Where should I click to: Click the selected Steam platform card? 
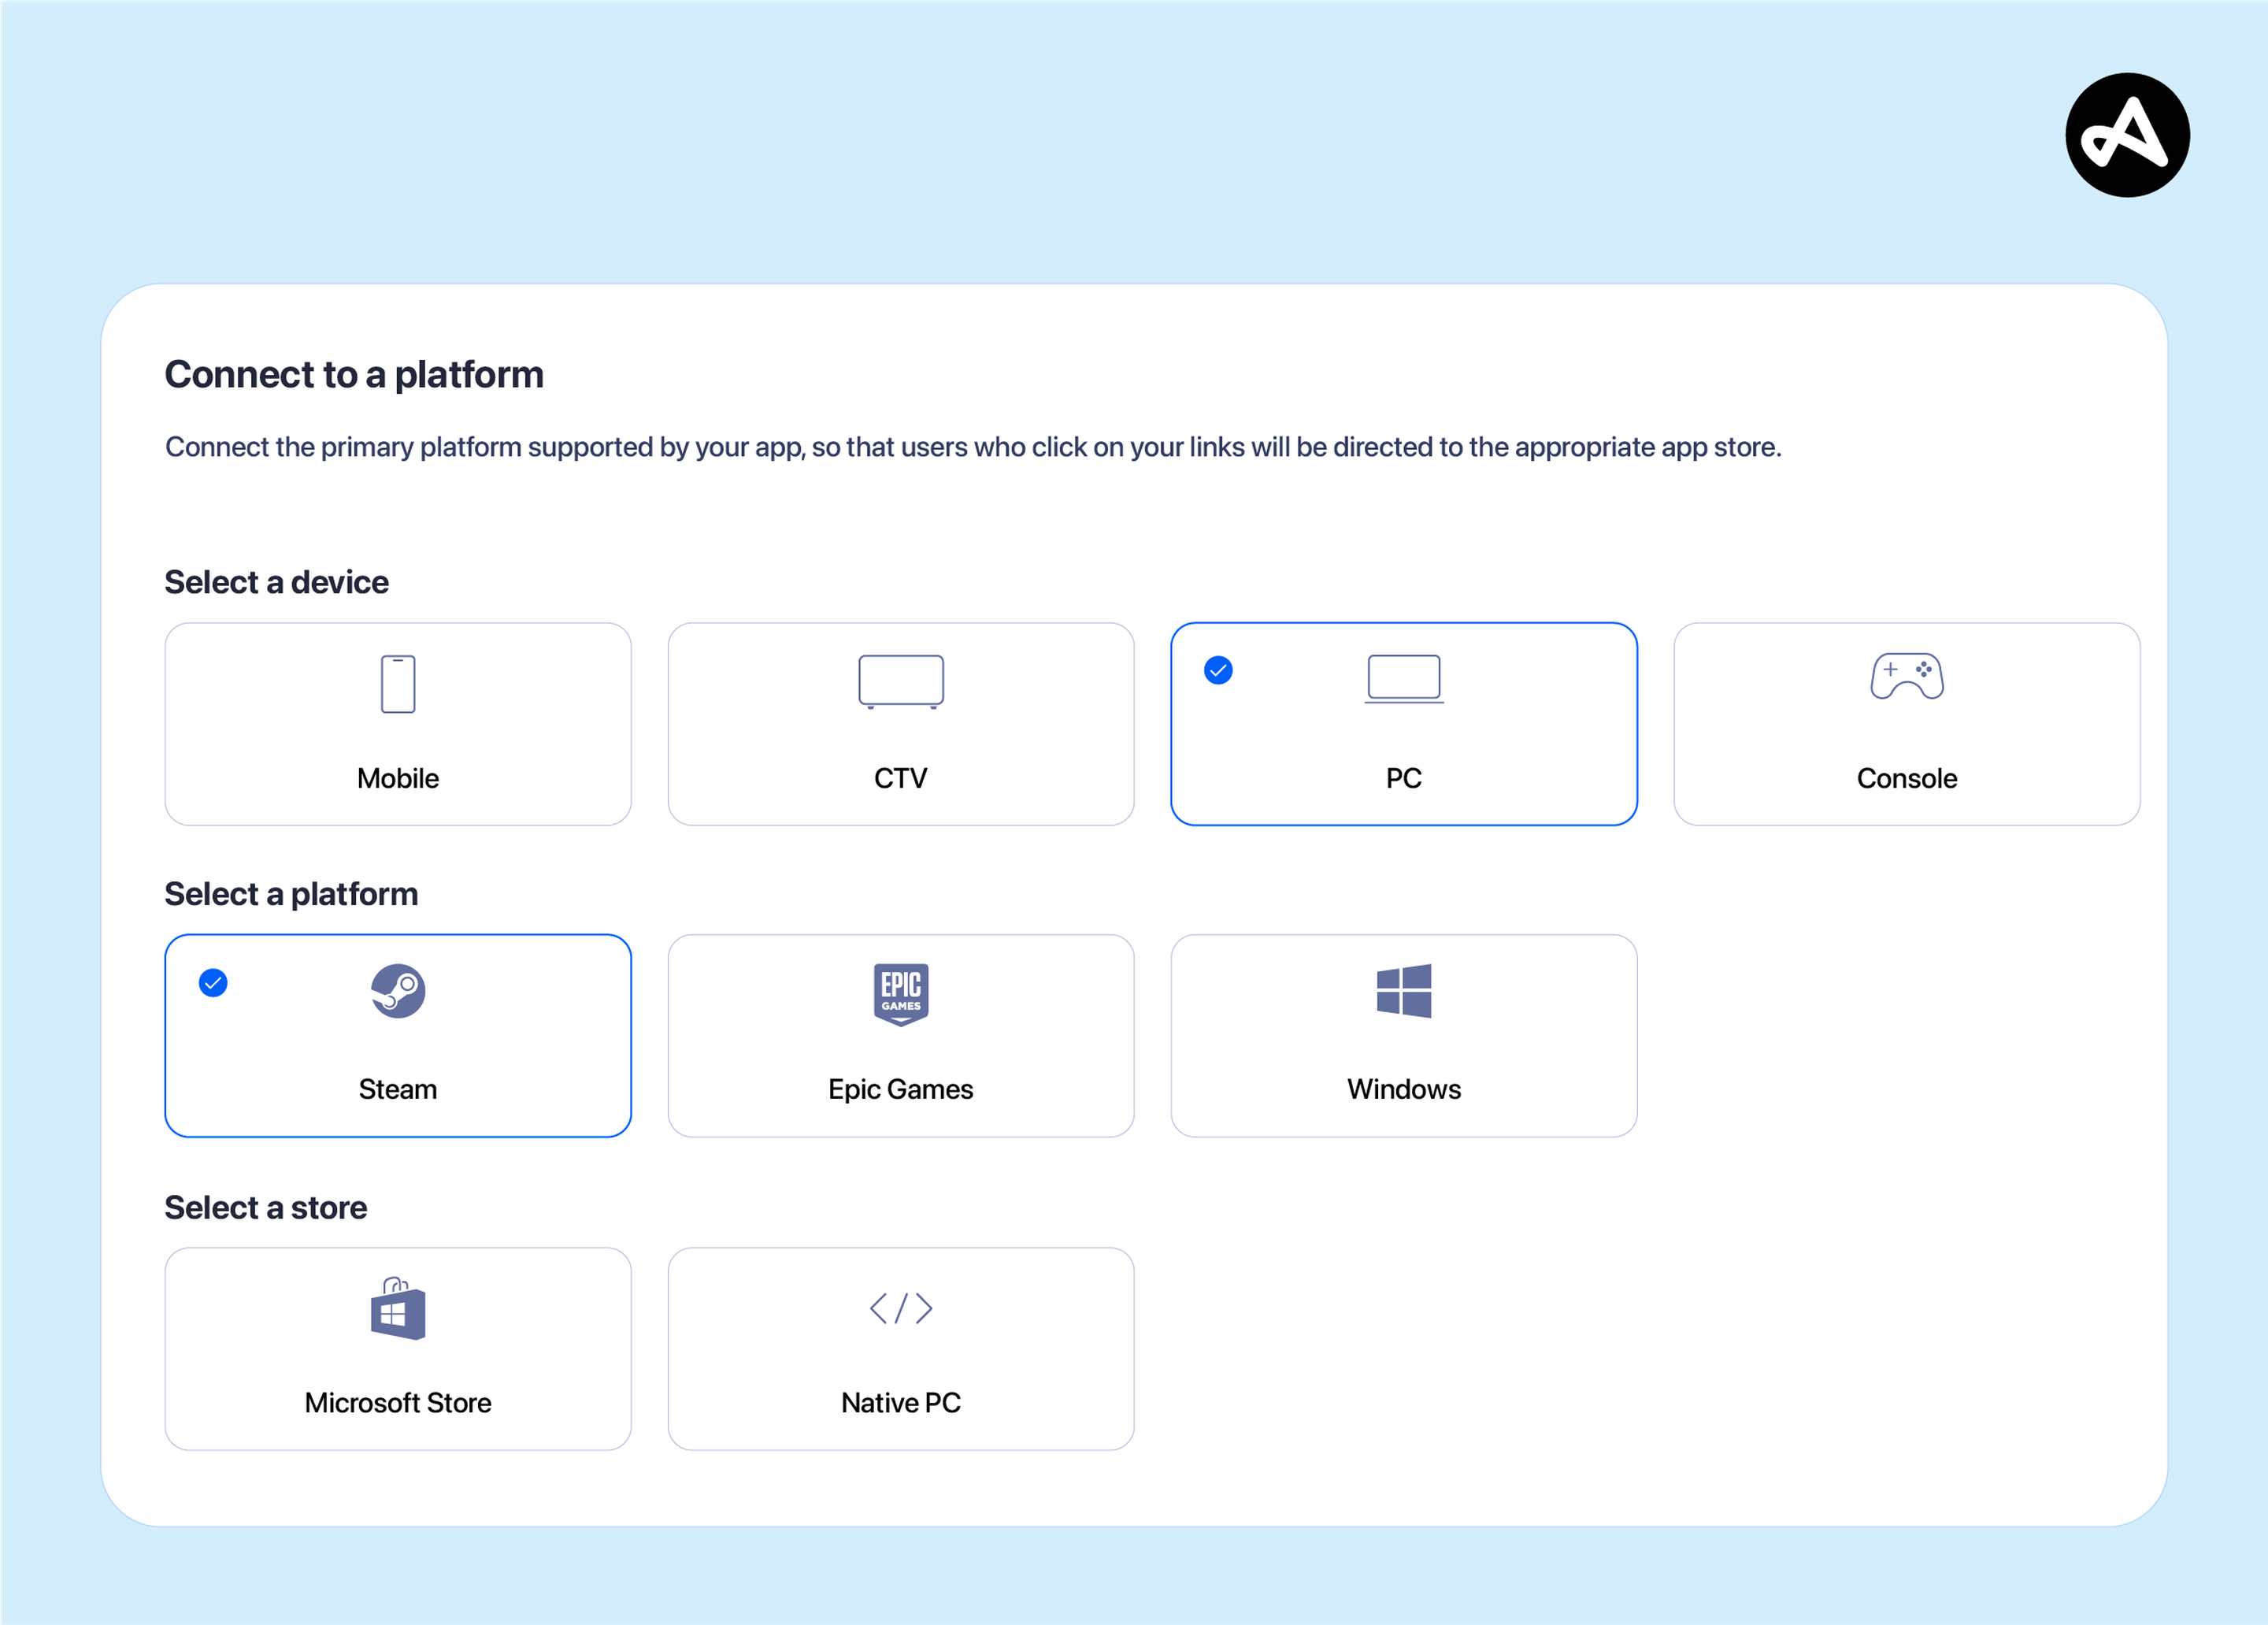398,1036
